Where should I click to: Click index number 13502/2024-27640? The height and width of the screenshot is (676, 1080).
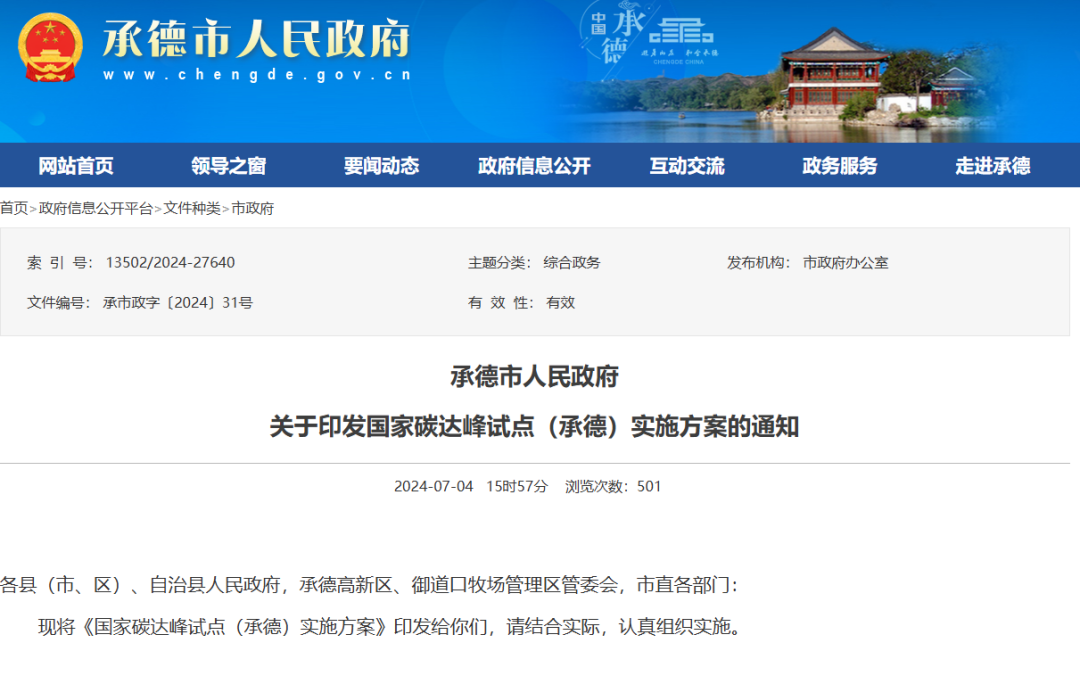(x=169, y=263)
